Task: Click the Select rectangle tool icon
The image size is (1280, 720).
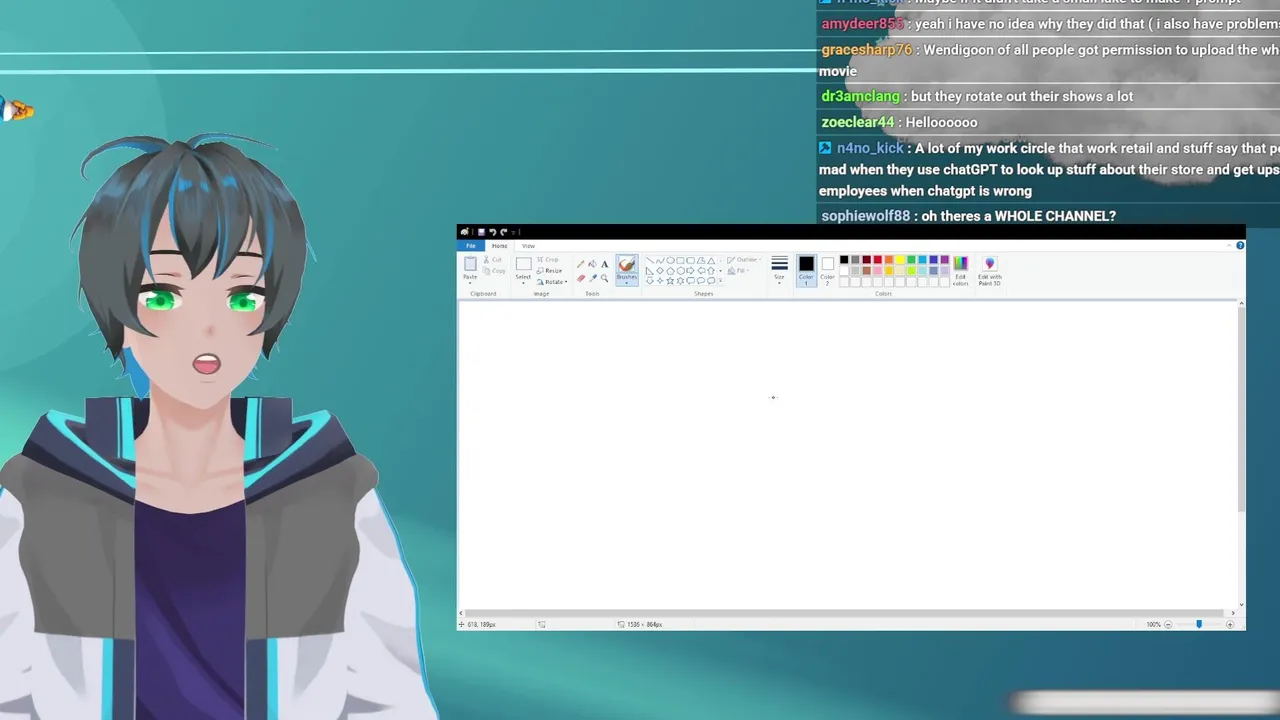Action: [x=524, y=264]
